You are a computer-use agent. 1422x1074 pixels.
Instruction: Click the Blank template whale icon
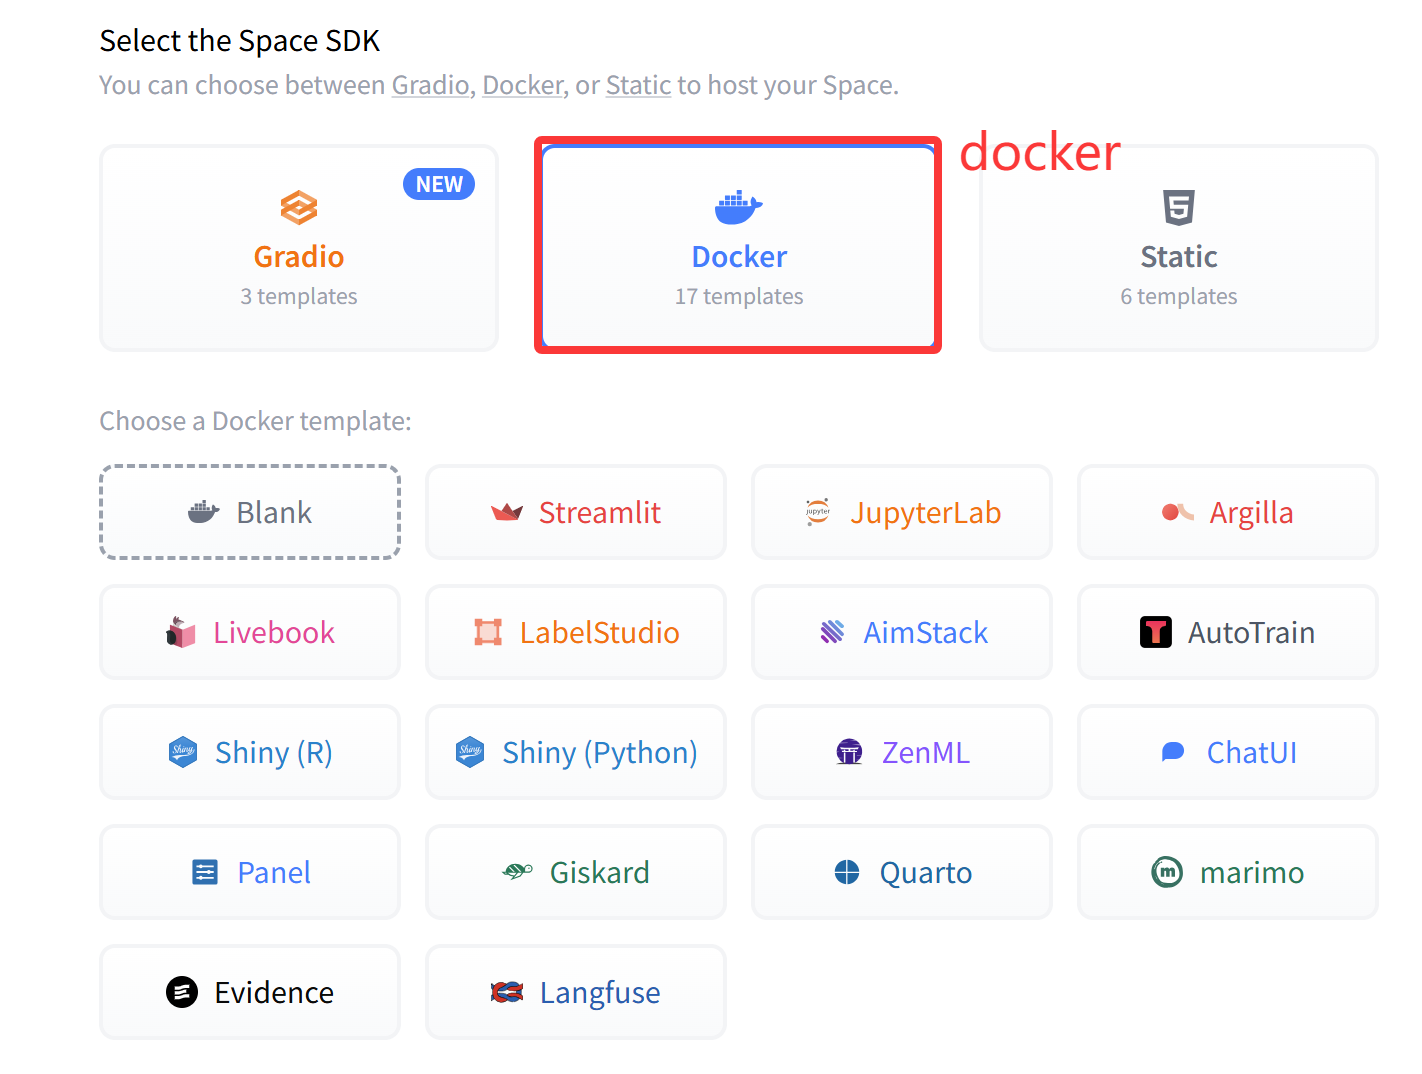[x=203, y=512]
